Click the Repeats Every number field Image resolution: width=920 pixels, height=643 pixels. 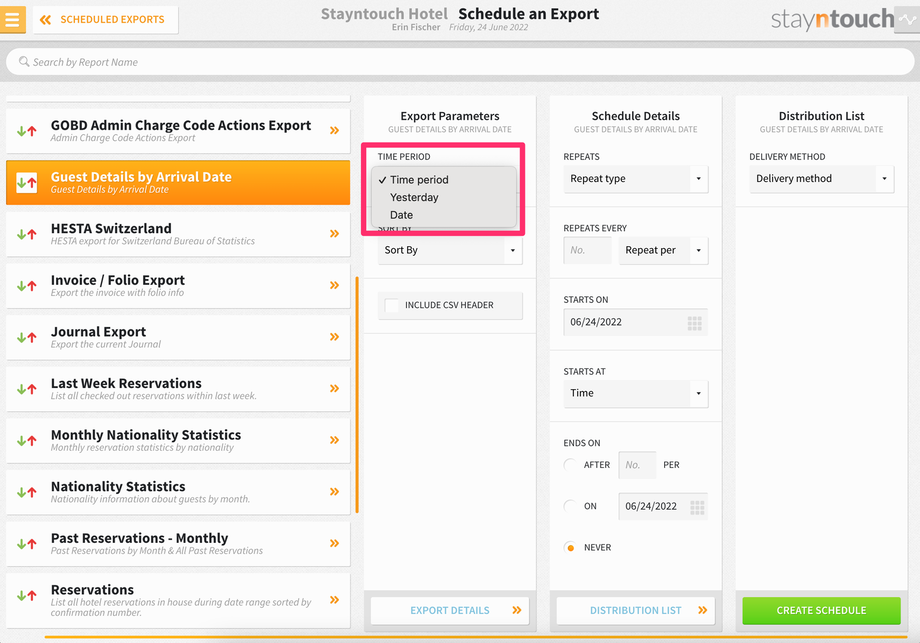(x=587, y=251)
